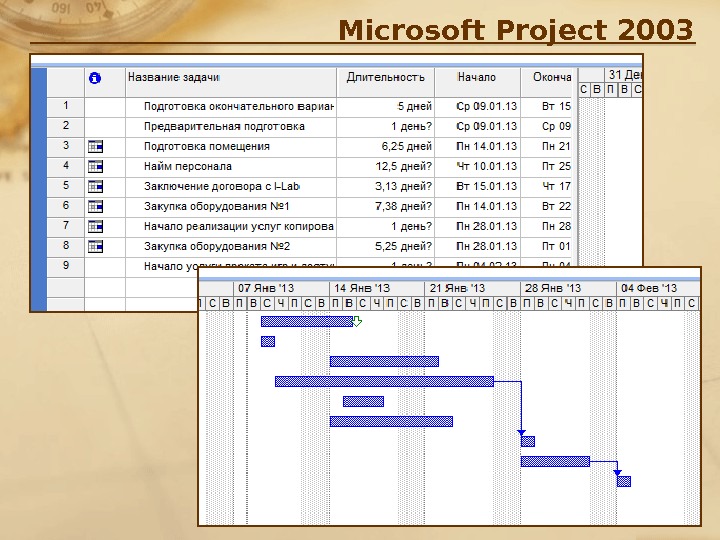This screenshot has width=720, height=540.
Task: Click the calendar constraint icon in row 8
Action: pyautogui.click(x=96, y=247)
